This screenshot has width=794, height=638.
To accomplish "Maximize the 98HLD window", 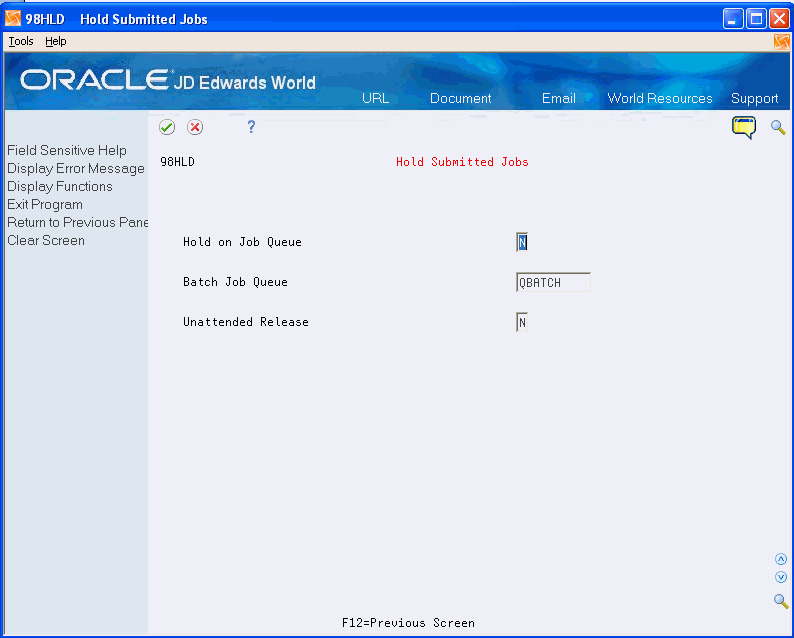I will pyautogui.click(x=756, y=19).
